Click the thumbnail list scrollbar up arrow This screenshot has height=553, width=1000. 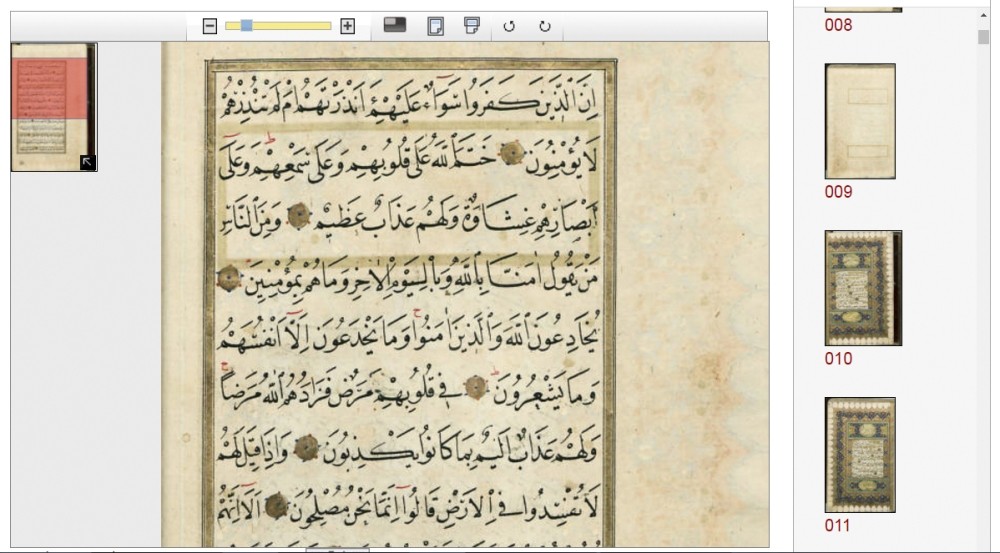(x=983, y=16)
